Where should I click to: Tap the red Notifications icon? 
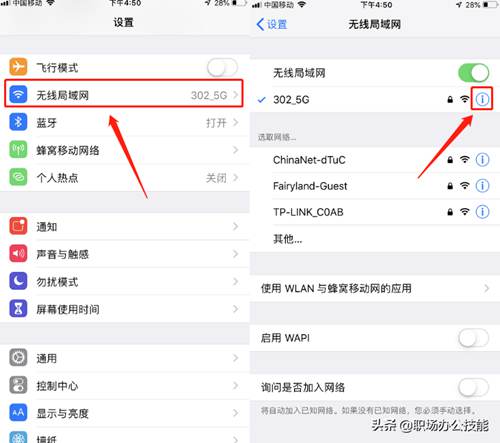pyautogui.click(x=18, y=226)
